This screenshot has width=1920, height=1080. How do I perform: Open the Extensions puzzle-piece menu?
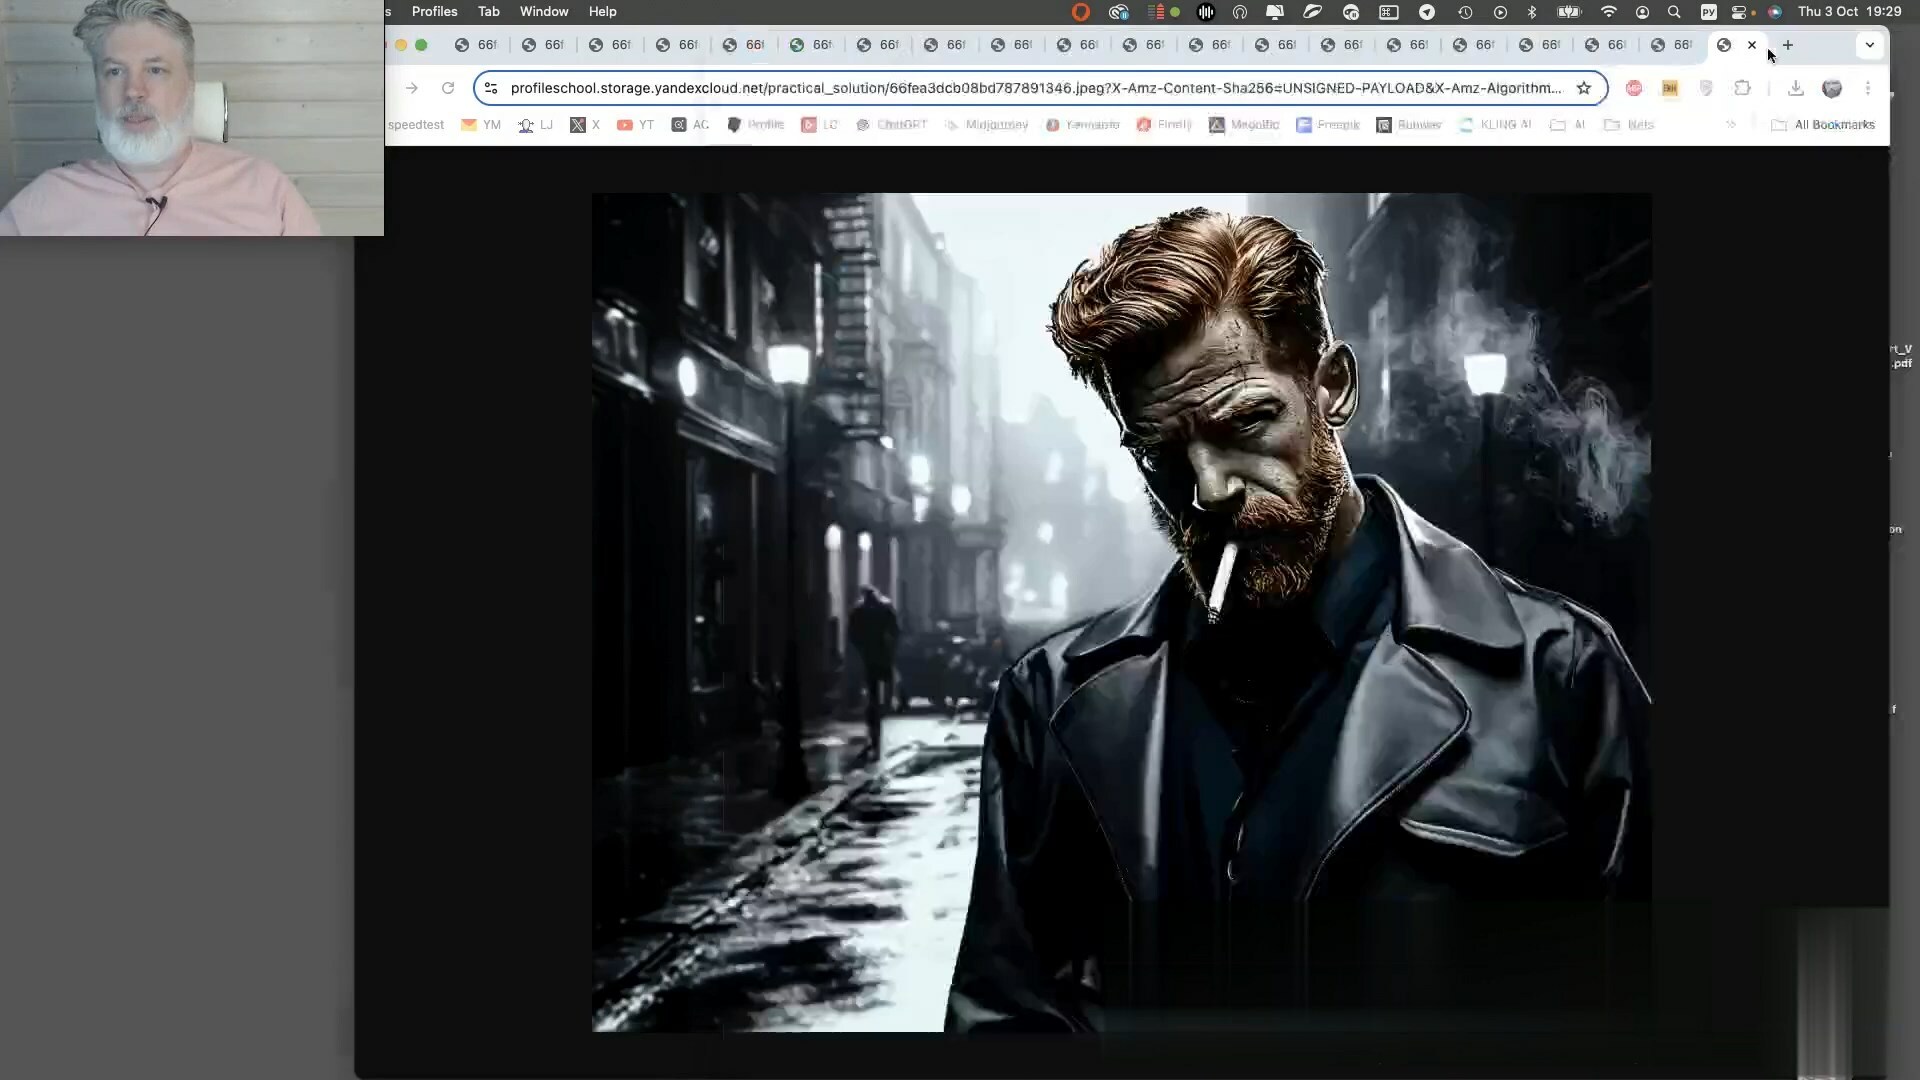pyautogui.click(x=1742, y=88)
